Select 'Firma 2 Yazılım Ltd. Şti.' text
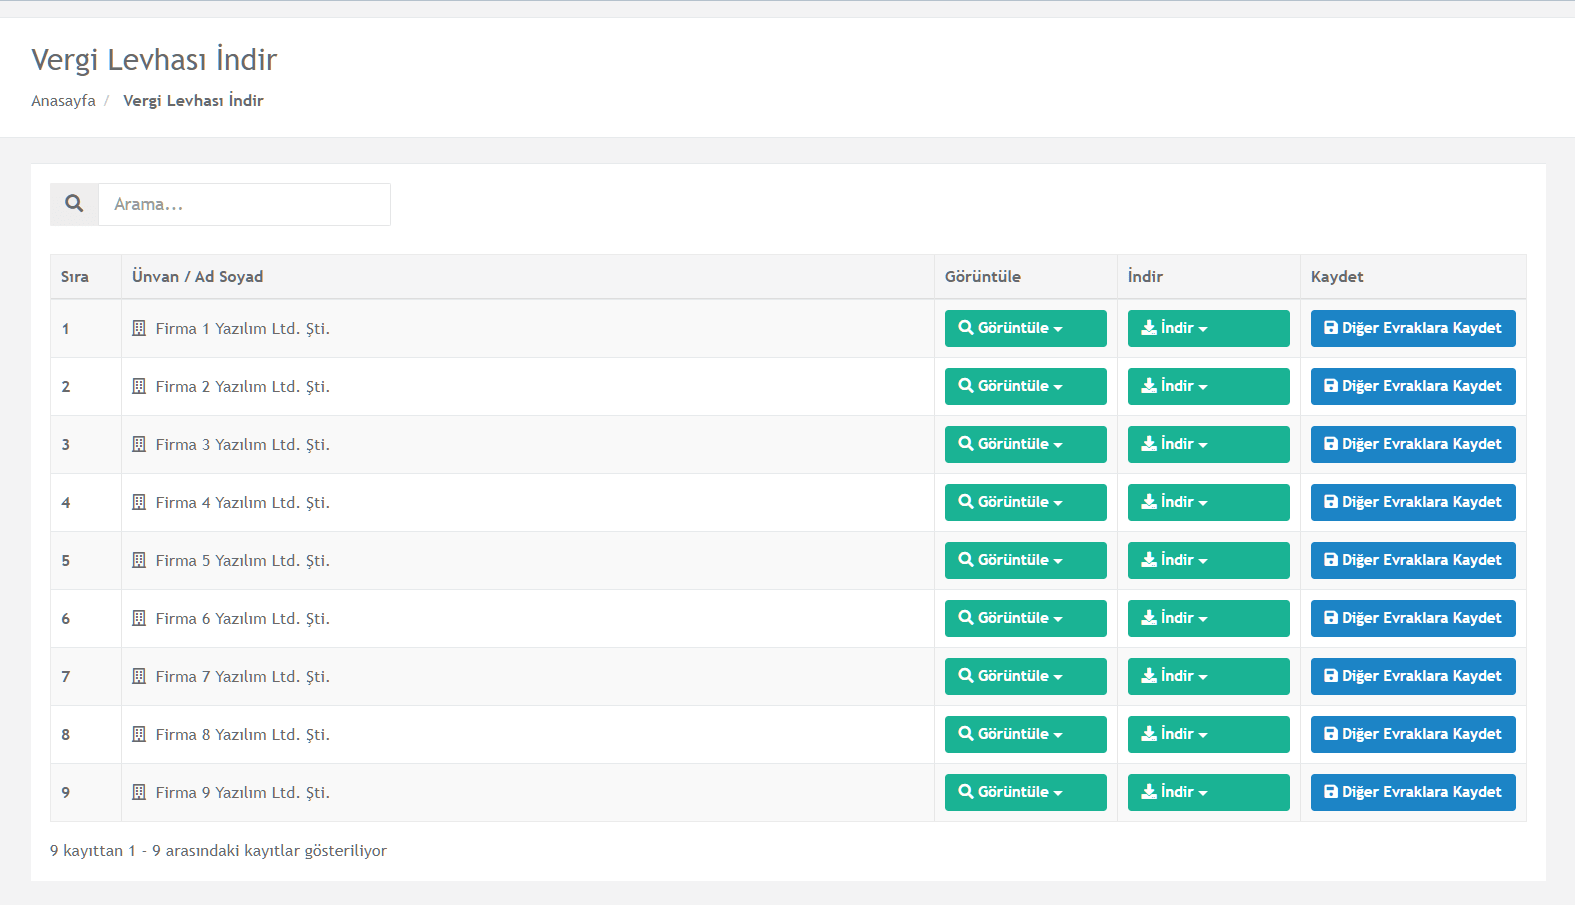Screen dimensions: 1575x905 (x=242, y=386)
